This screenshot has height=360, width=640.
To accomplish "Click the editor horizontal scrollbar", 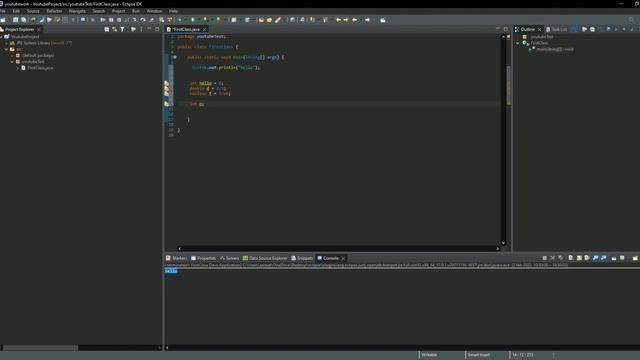I will pos(338,248).
